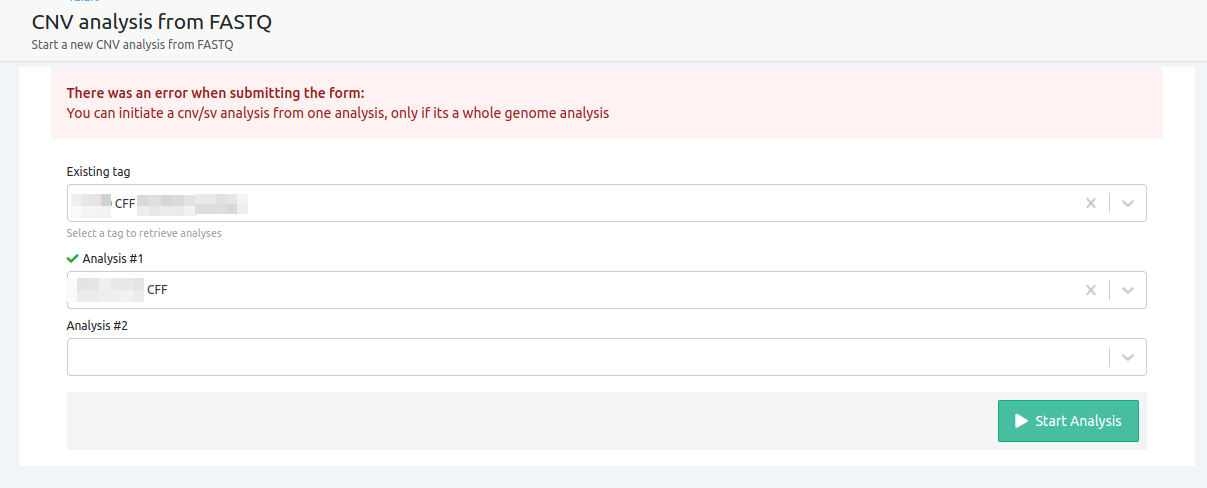Click the "Analysis #2" label text
This screenshot has width=1207, height=488.
pyautogui.click(x=97, y=326)
